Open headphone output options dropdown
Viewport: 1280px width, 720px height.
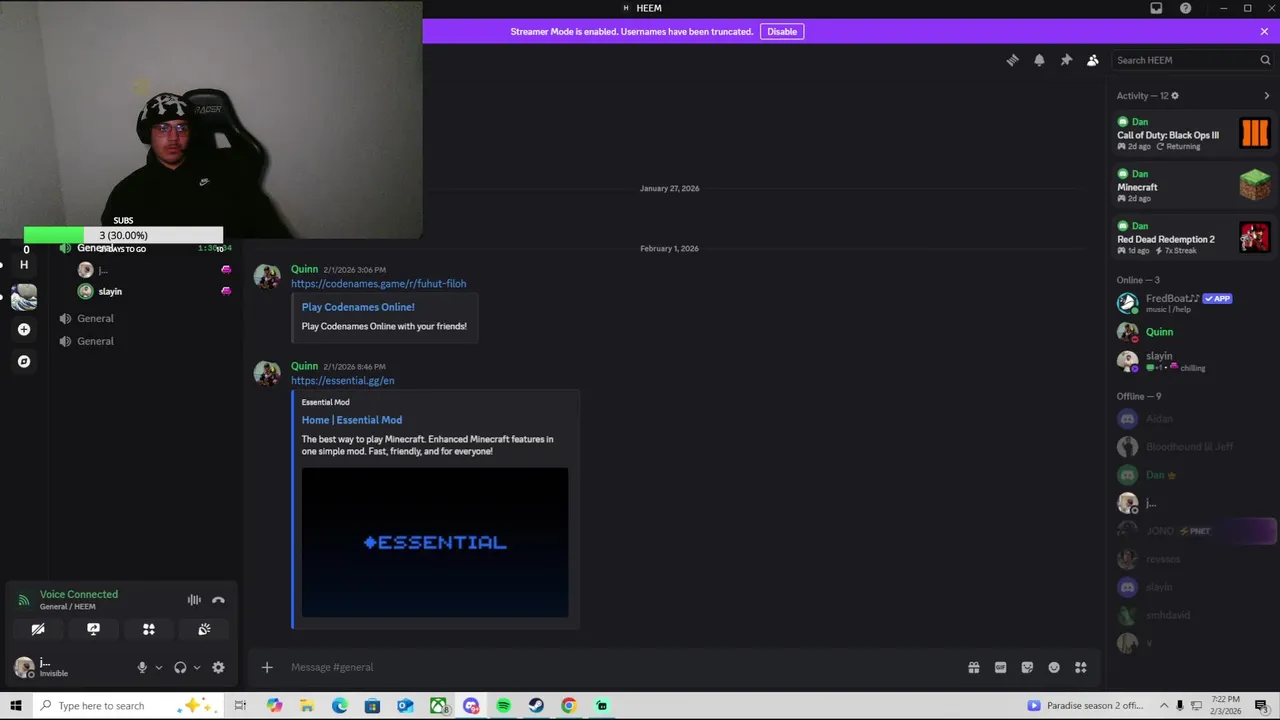[x=196, y=667]
